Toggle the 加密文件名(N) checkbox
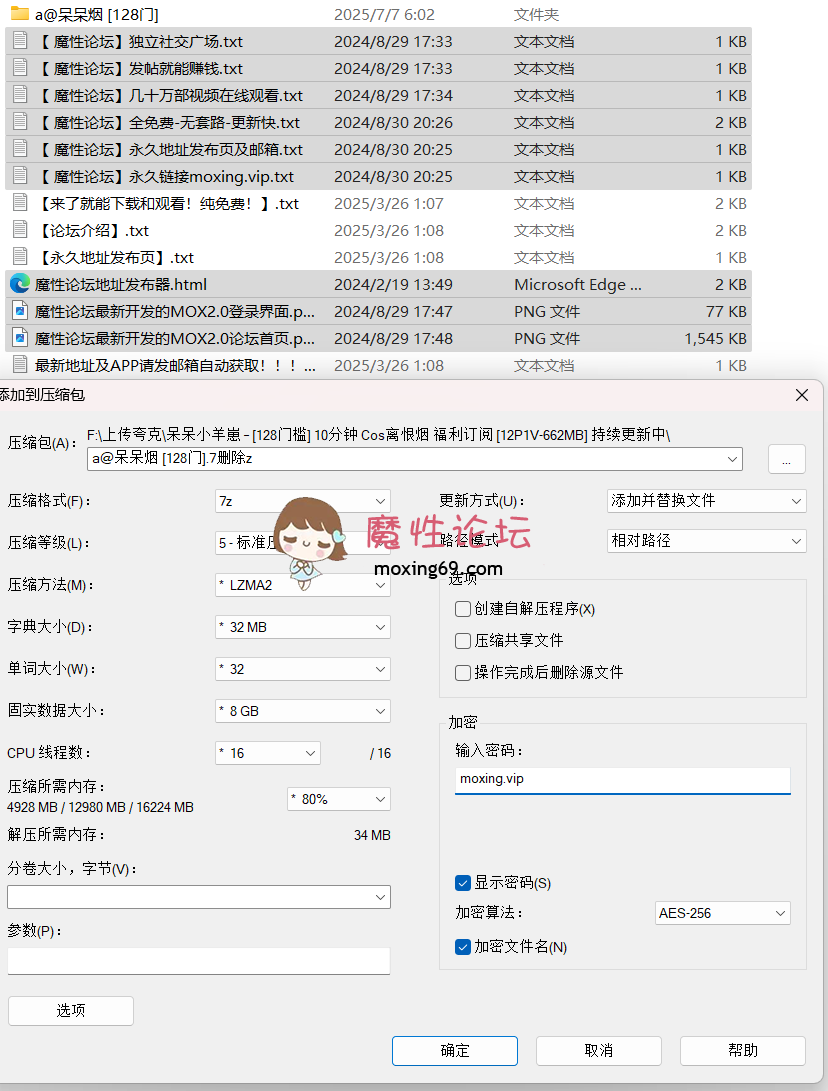Screen dimensions: 828x1091 463,947
